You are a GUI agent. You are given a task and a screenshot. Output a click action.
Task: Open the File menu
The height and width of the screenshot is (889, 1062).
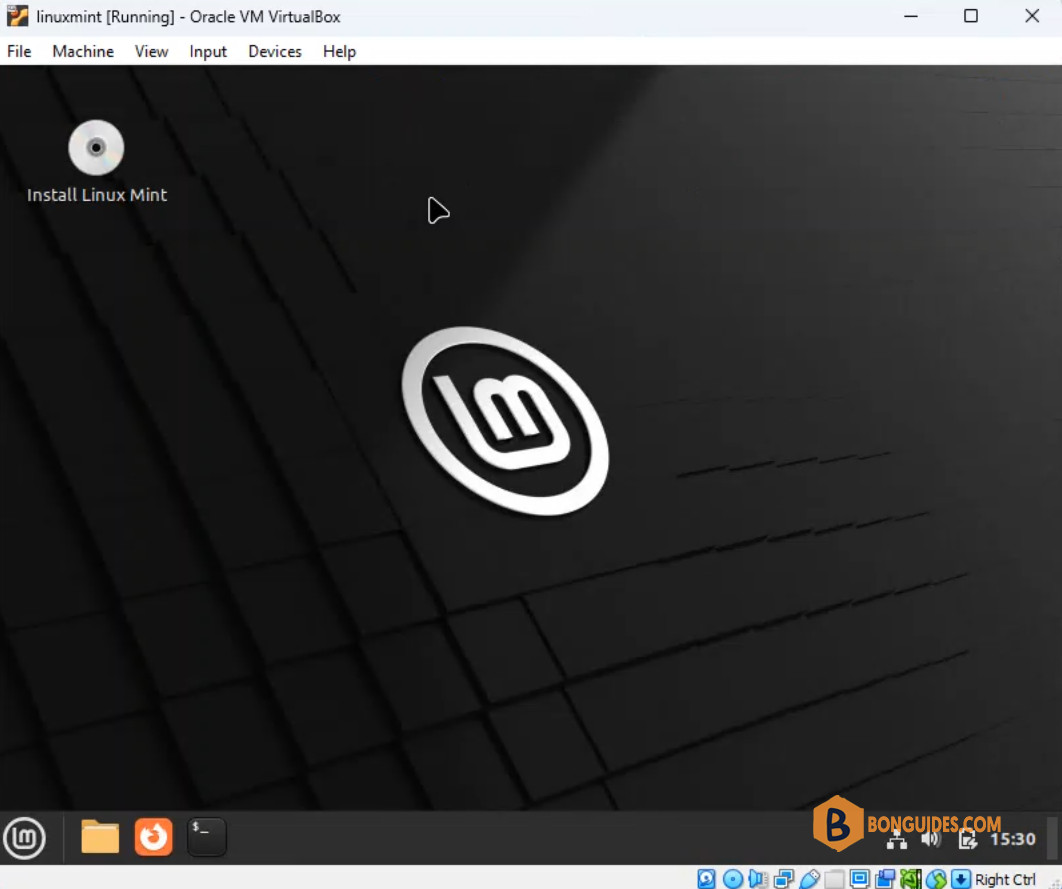coord(19,51)
